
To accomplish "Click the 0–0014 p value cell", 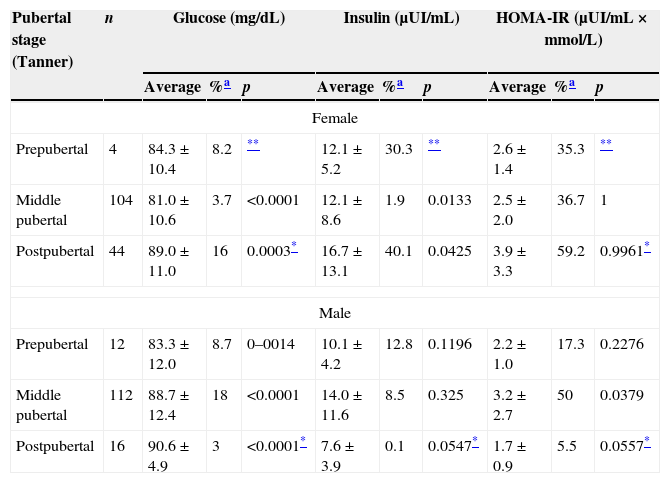I will pyautogui.click(x=274, y=345).
